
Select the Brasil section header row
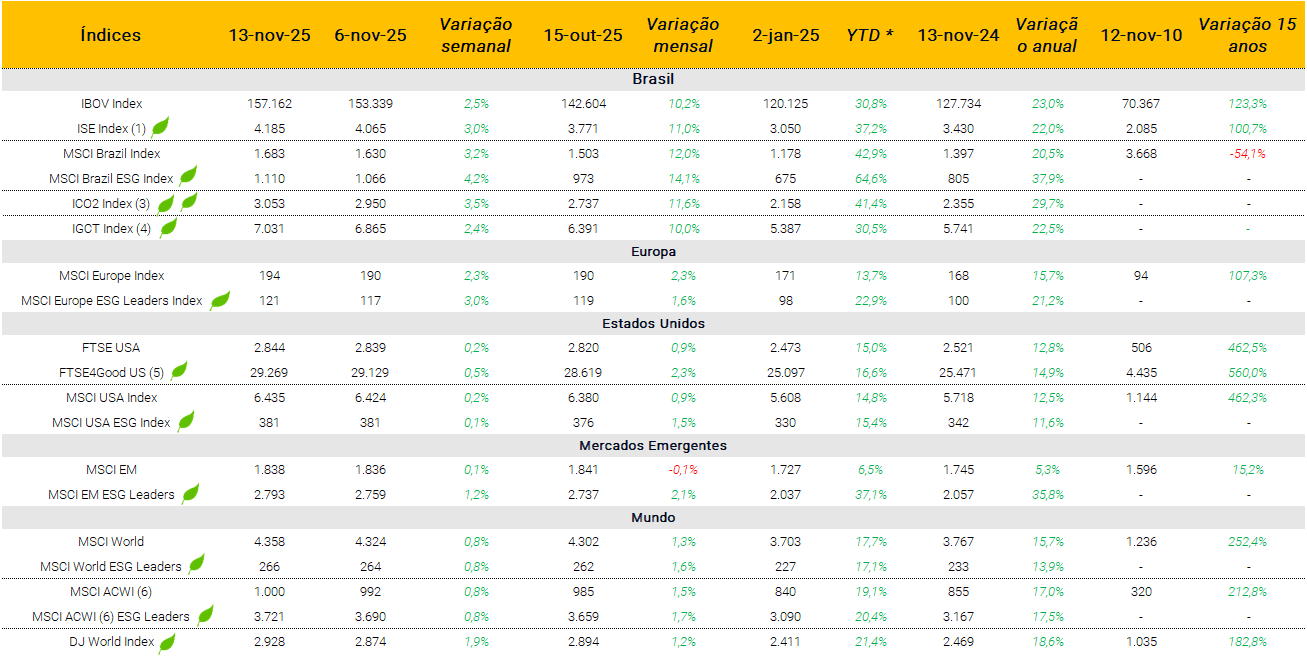[x=653, y=79]
